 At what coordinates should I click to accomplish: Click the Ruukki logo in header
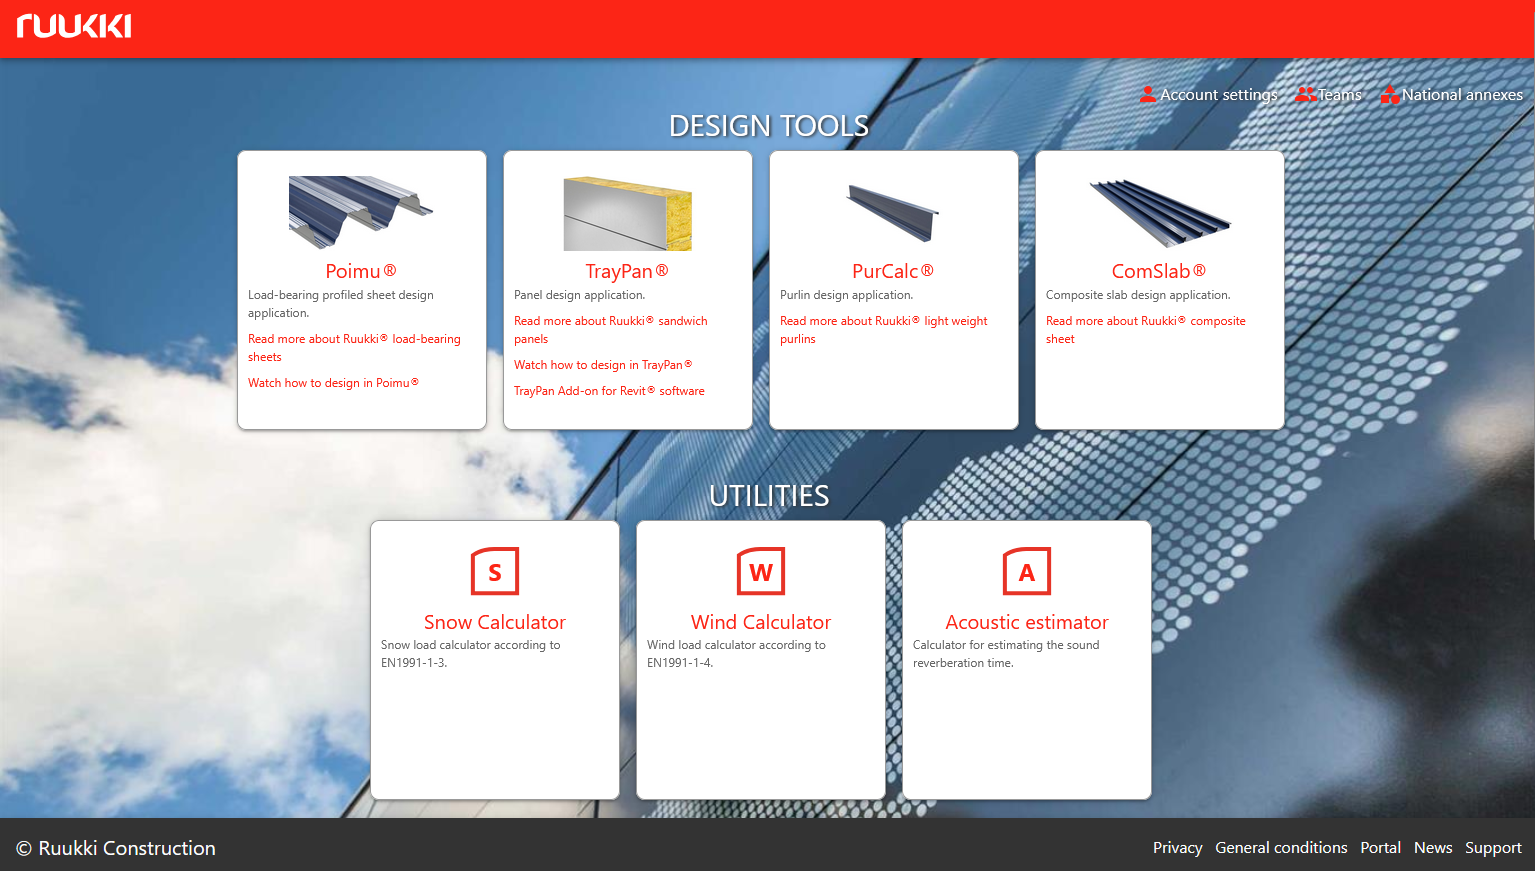pyautogui.click(x=74, y=26)
